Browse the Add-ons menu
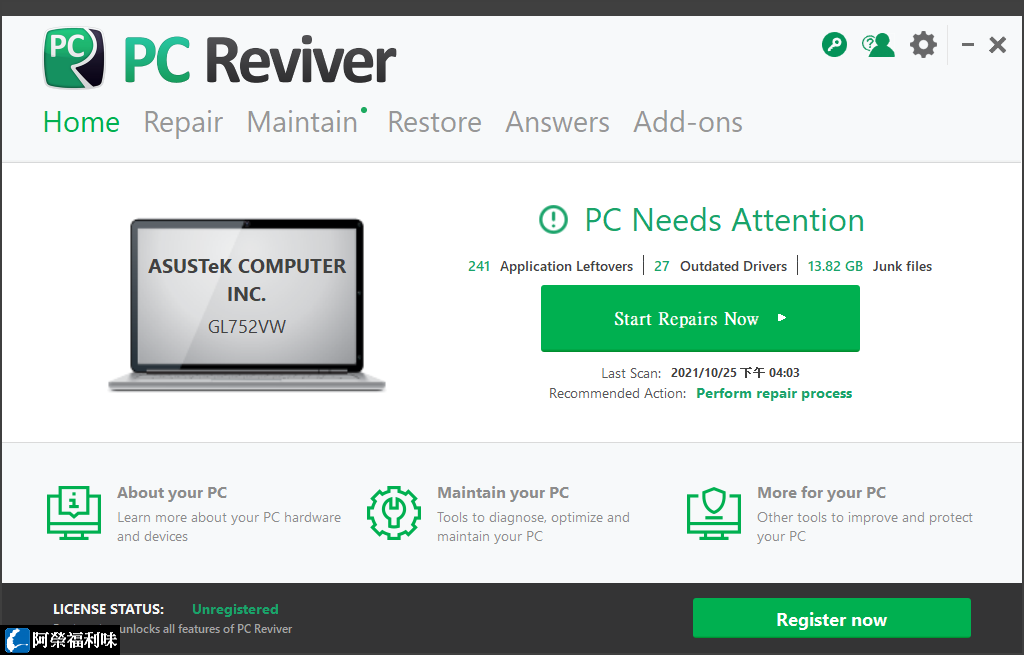The height and width of the screenshot is (655, 1024). (x=688, y=122)
